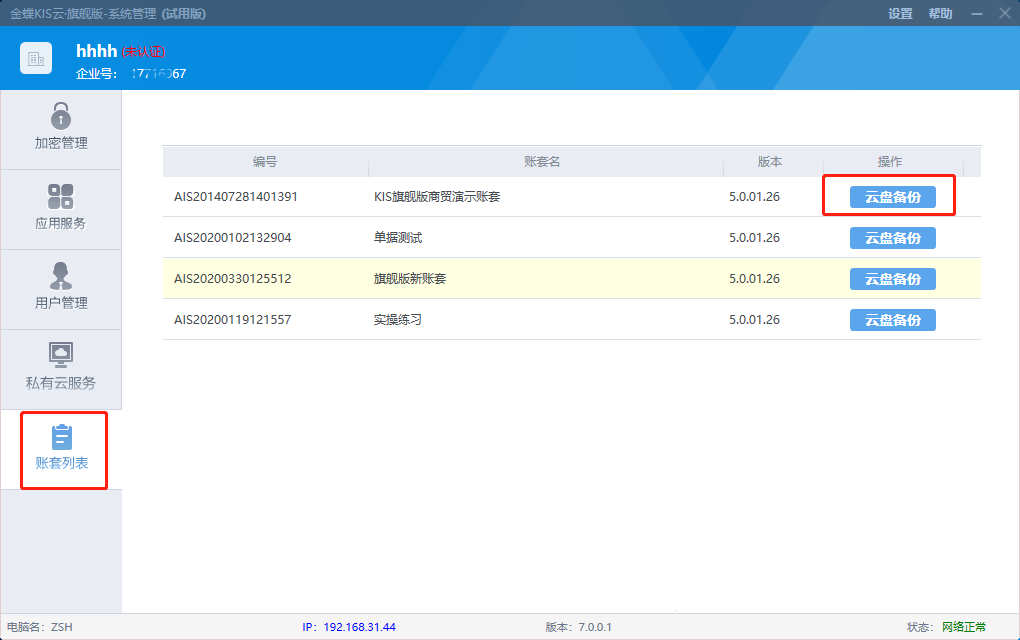Select the 账套列表 clipboard icon

[x=62, y=437]
